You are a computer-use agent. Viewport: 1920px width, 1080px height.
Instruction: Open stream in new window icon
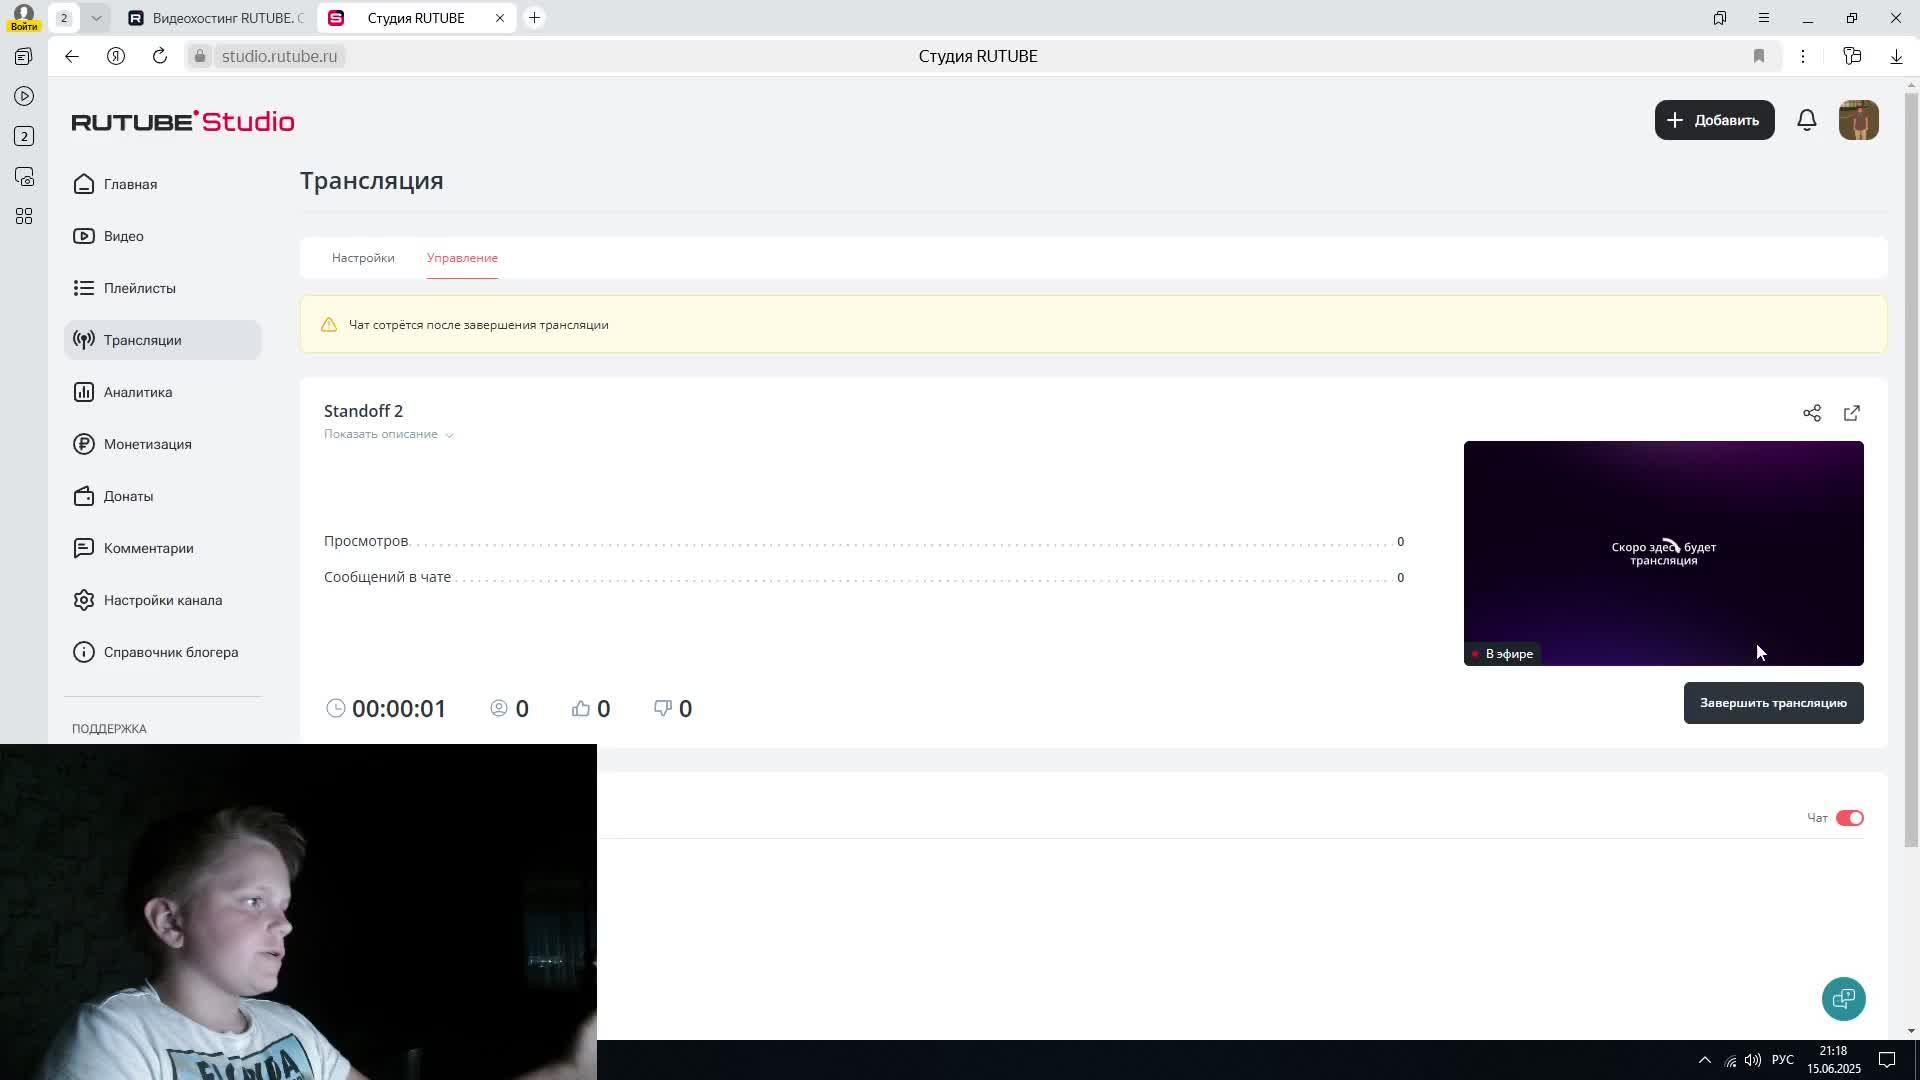[1851, 413]
